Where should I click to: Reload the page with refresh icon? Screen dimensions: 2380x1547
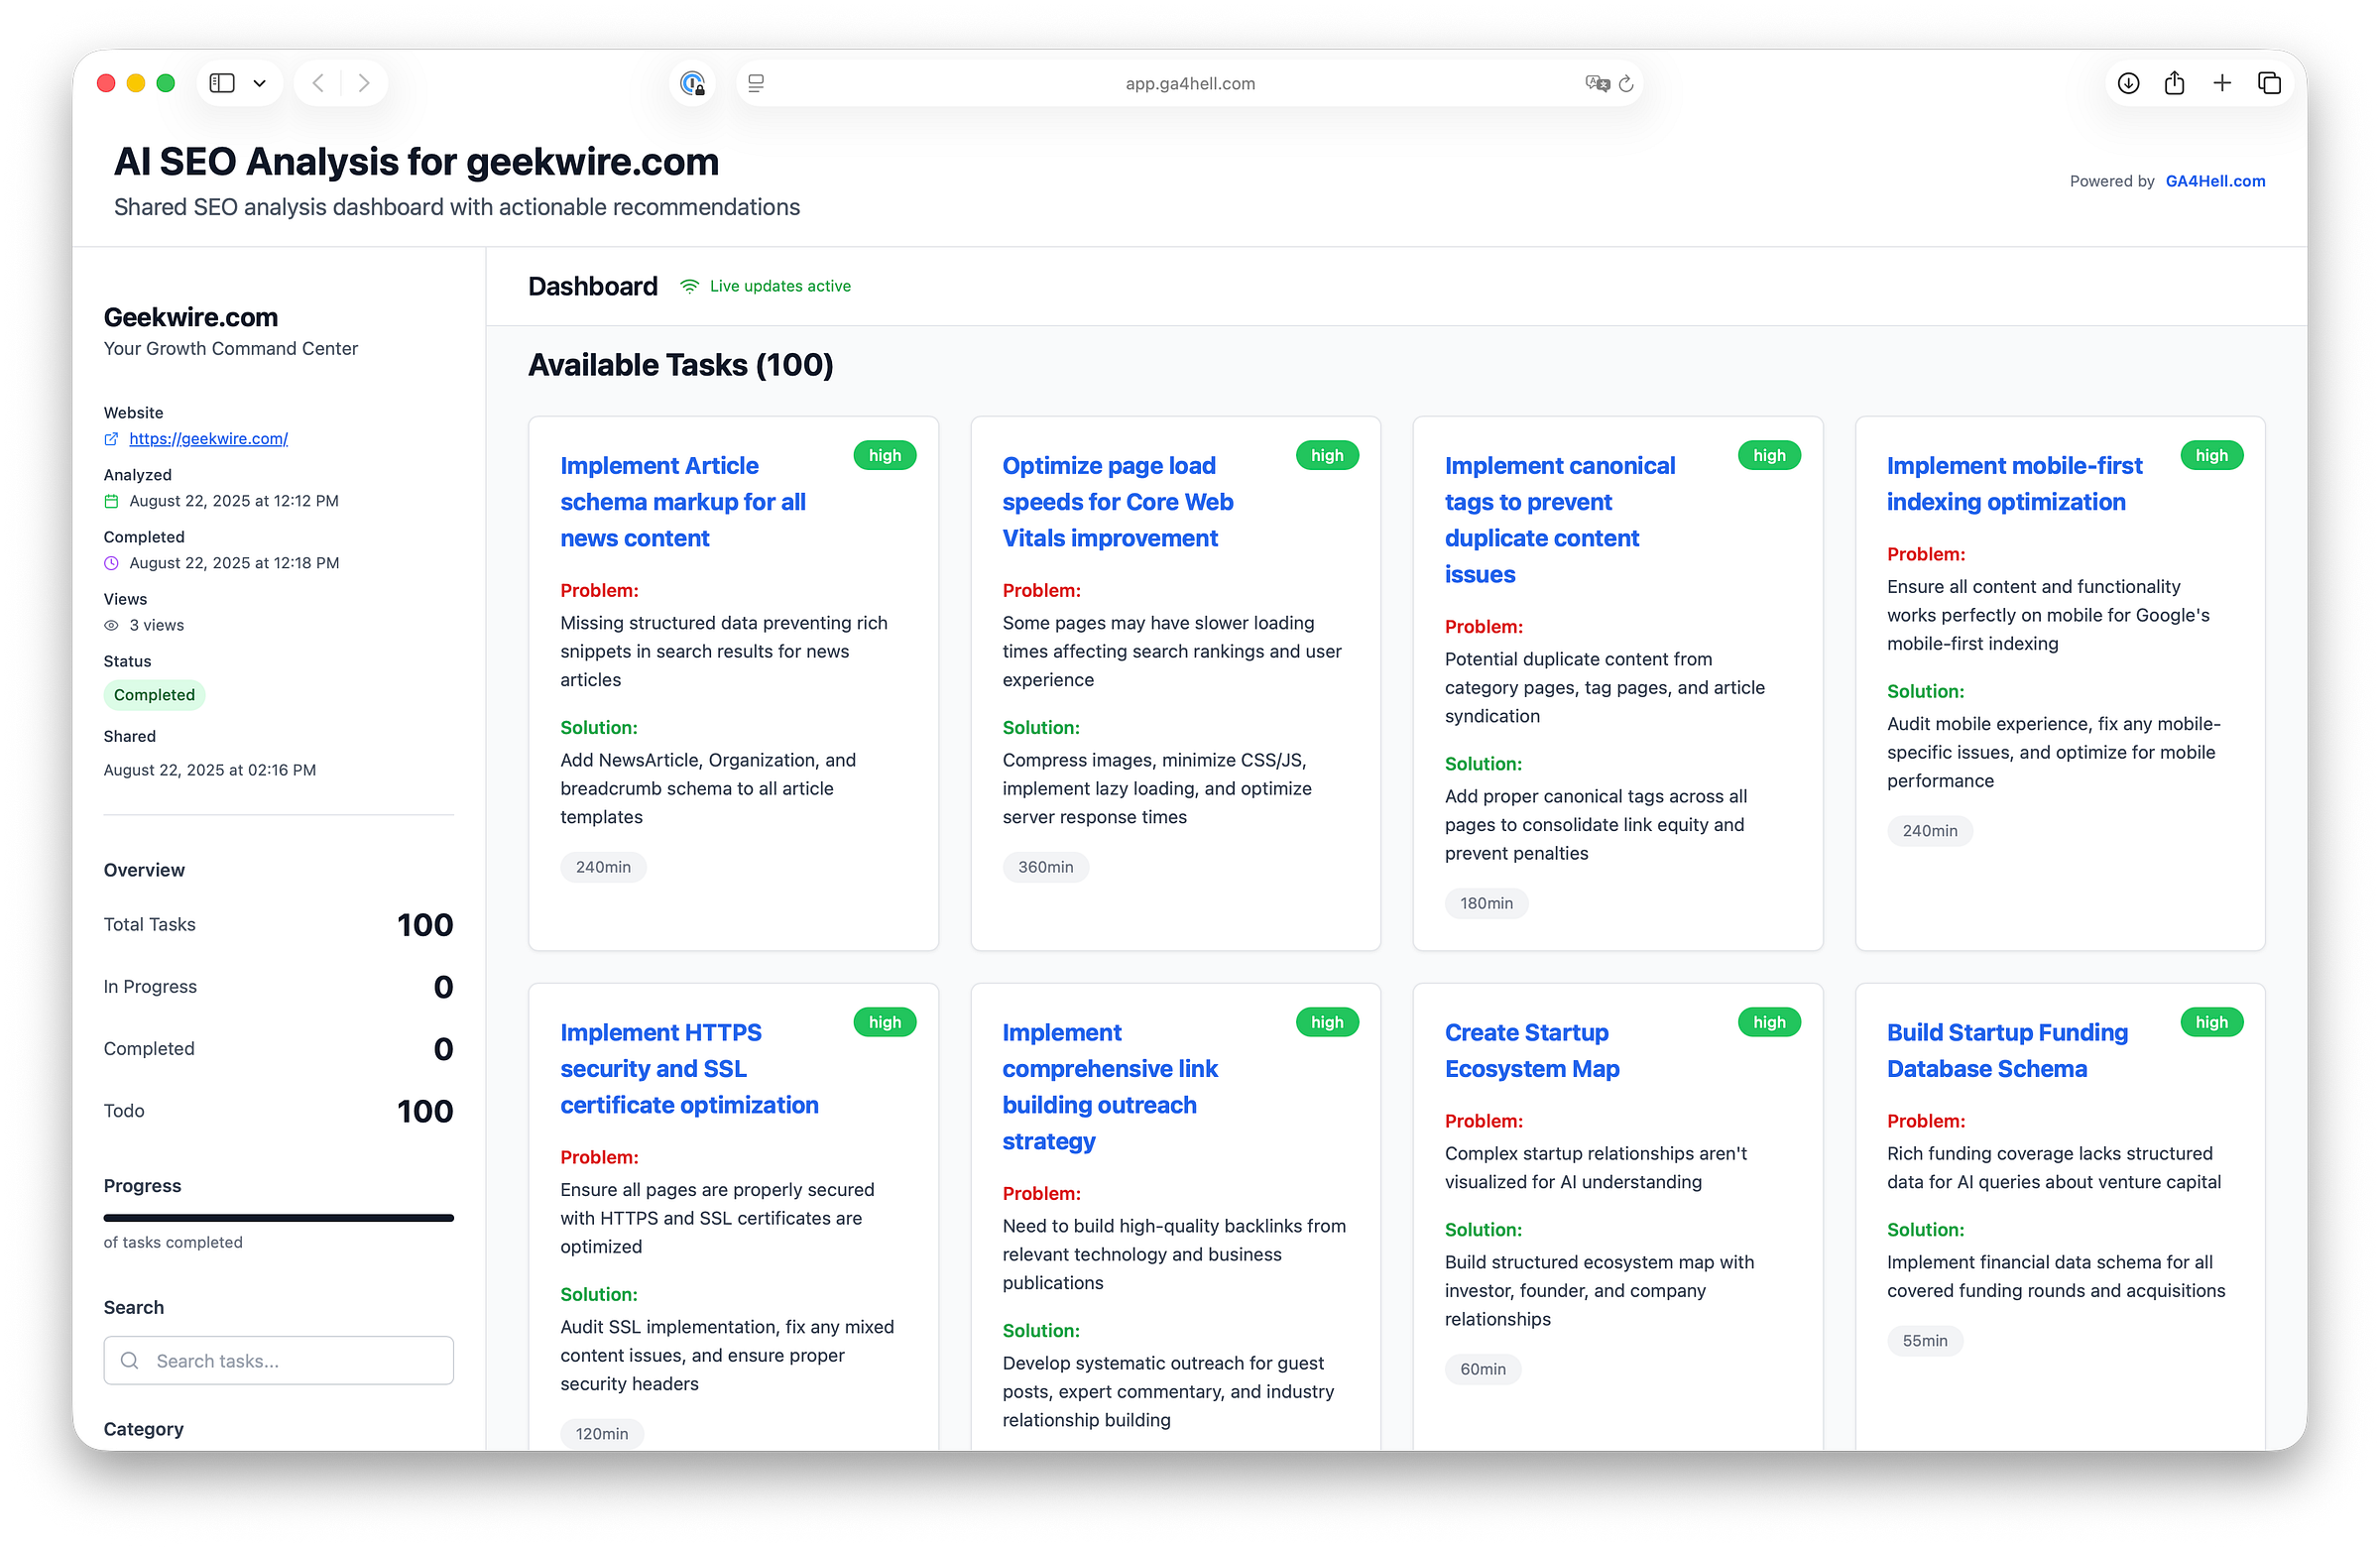(1626, 83)
